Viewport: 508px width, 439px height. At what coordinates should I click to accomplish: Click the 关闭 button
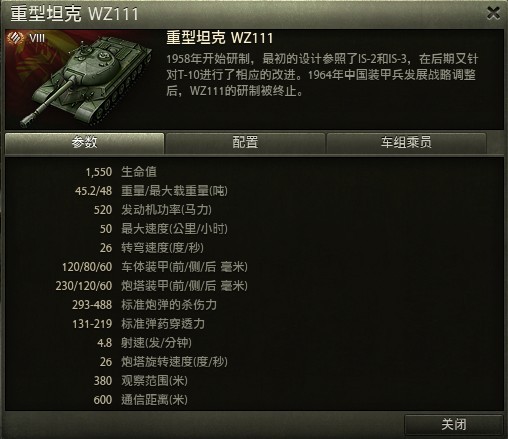tap(453, 425)
